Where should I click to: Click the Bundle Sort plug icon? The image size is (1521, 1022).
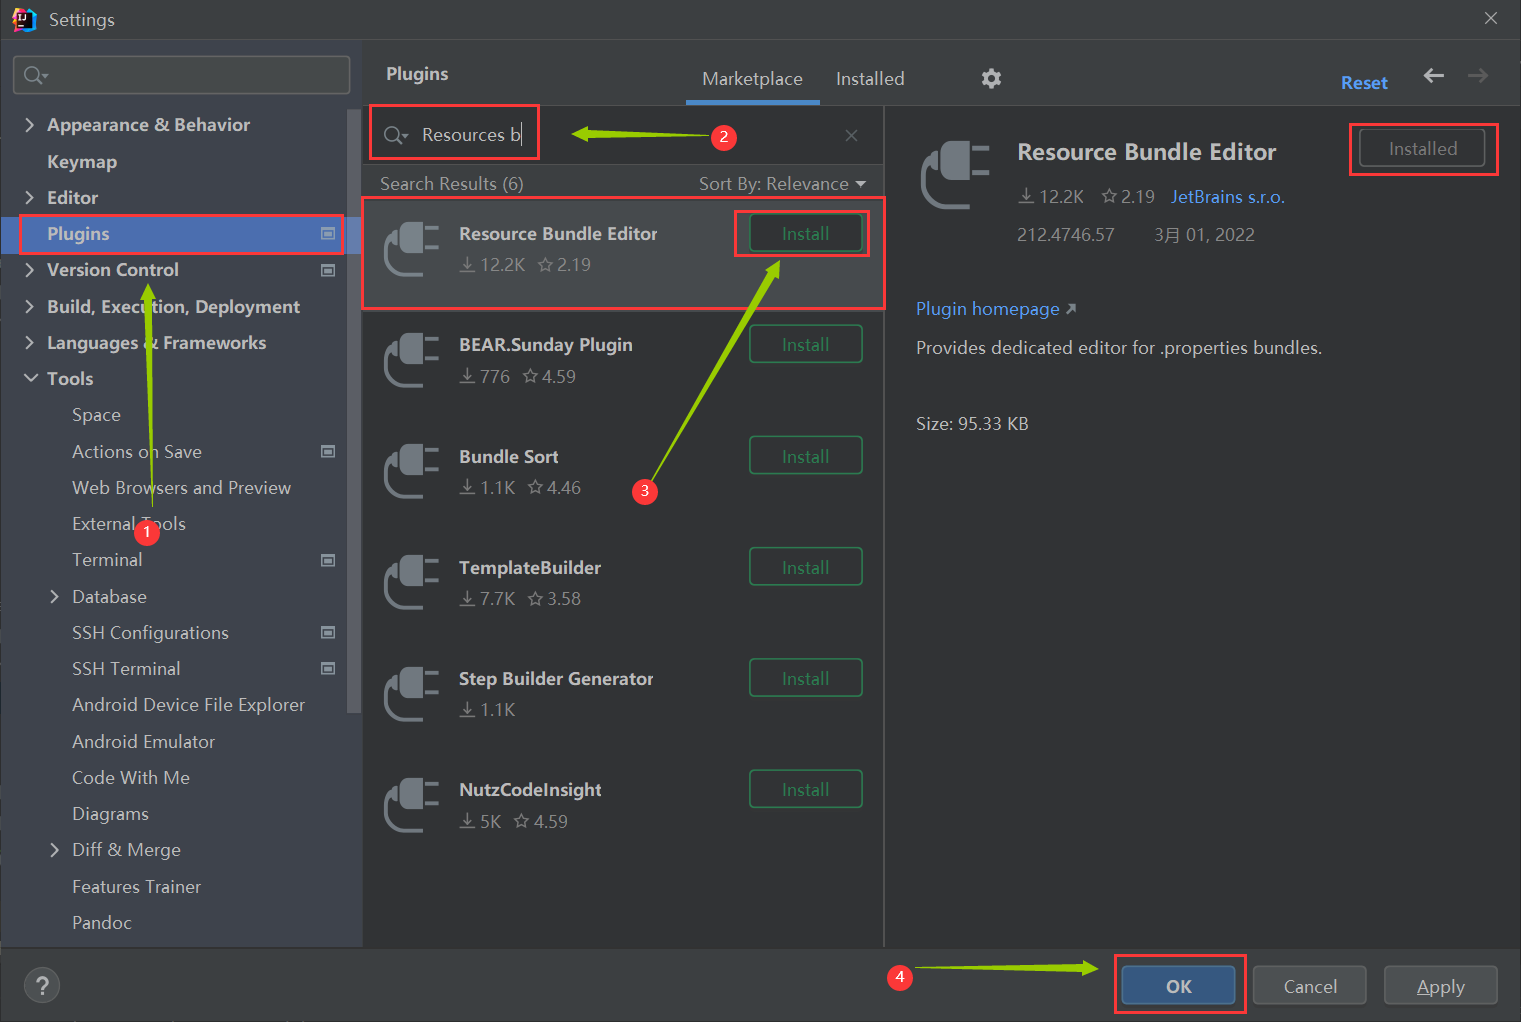(412, 471)
